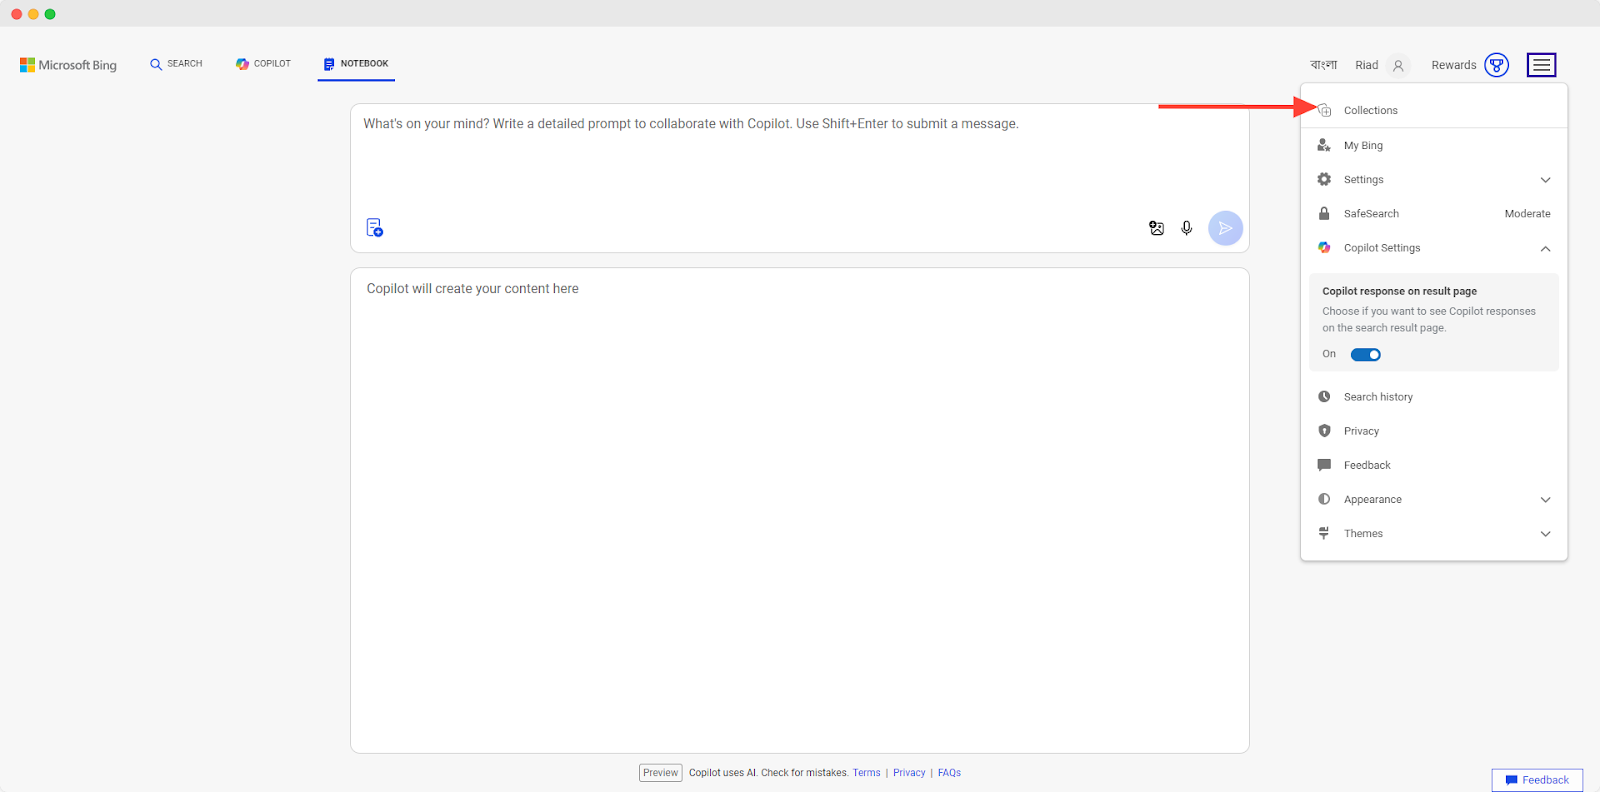Click the My Bing person icon

point(1324,145)
